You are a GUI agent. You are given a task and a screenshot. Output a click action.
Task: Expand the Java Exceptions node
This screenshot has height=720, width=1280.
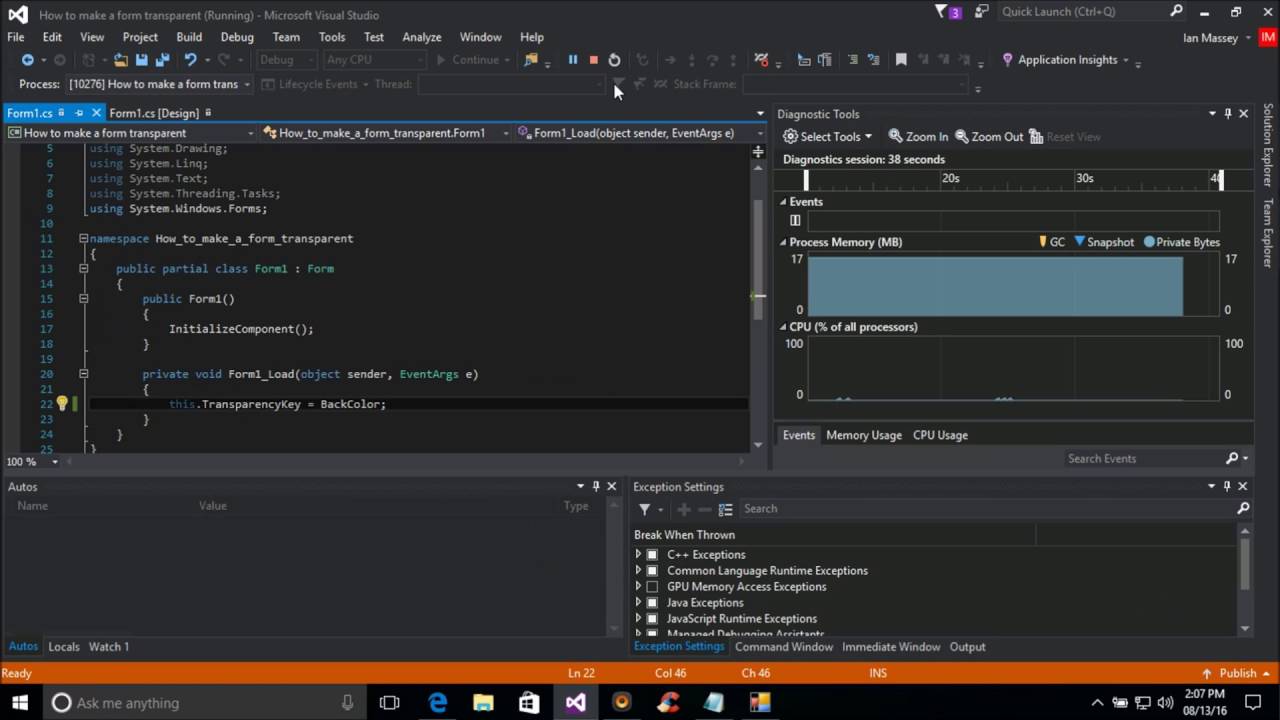638,603
